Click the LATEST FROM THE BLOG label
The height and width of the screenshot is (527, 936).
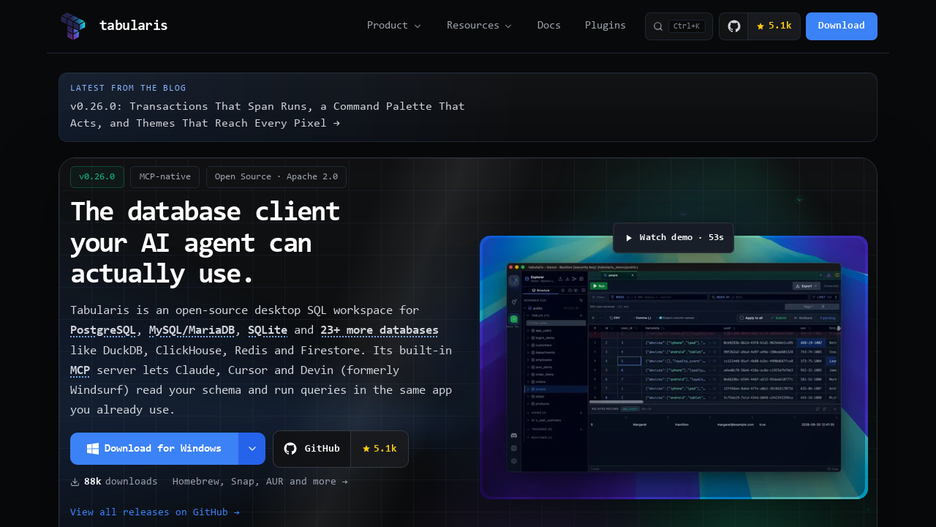(128, 88)
